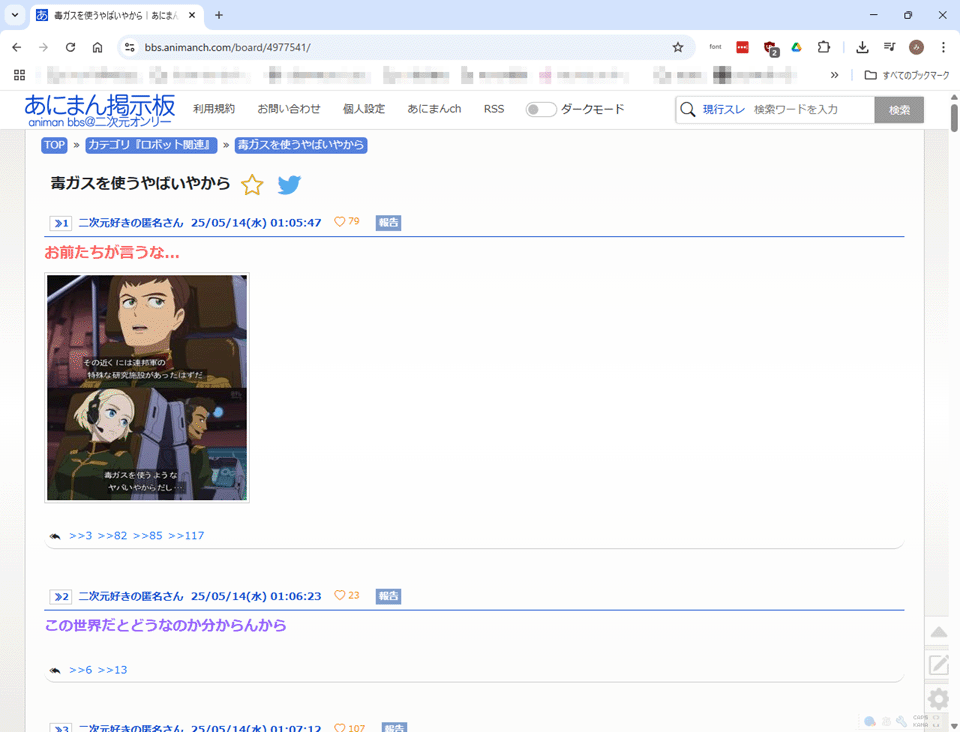Click the address bar URL
The width and height of the screenshot is (960, 732).
tap(228, 47)
